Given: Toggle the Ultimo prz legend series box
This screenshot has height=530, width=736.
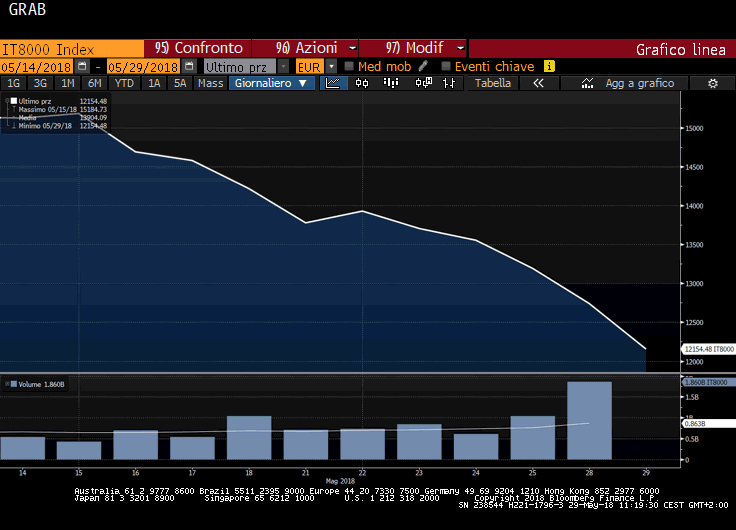Looking at the screenshot, I should pyautogui.click(x=13, y=101).
